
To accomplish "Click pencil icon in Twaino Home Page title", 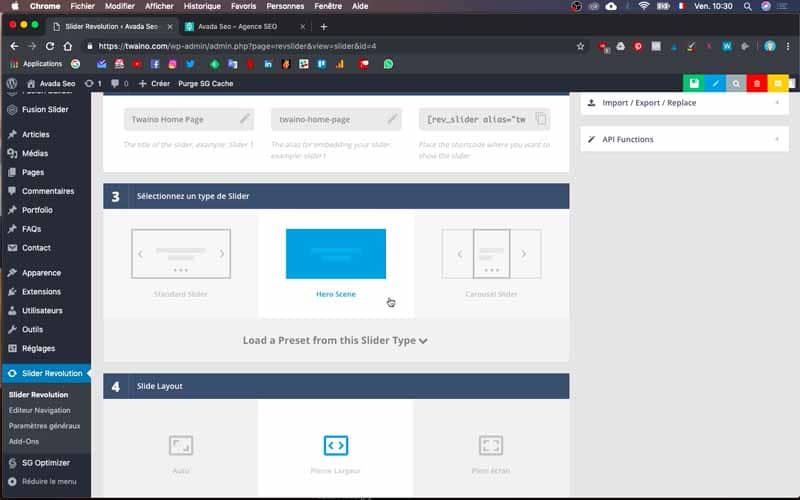I will [245, 119].
